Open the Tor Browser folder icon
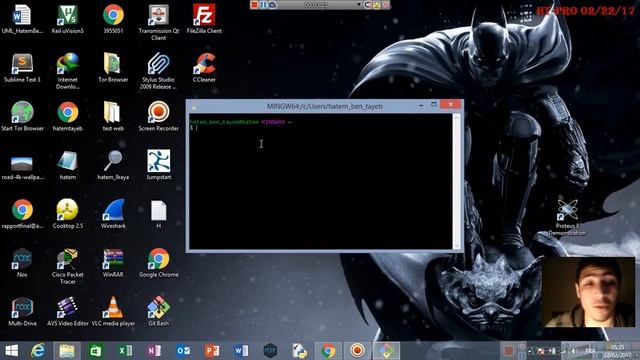The height and width of the screenshot is (360, 640). coord(113,68)
